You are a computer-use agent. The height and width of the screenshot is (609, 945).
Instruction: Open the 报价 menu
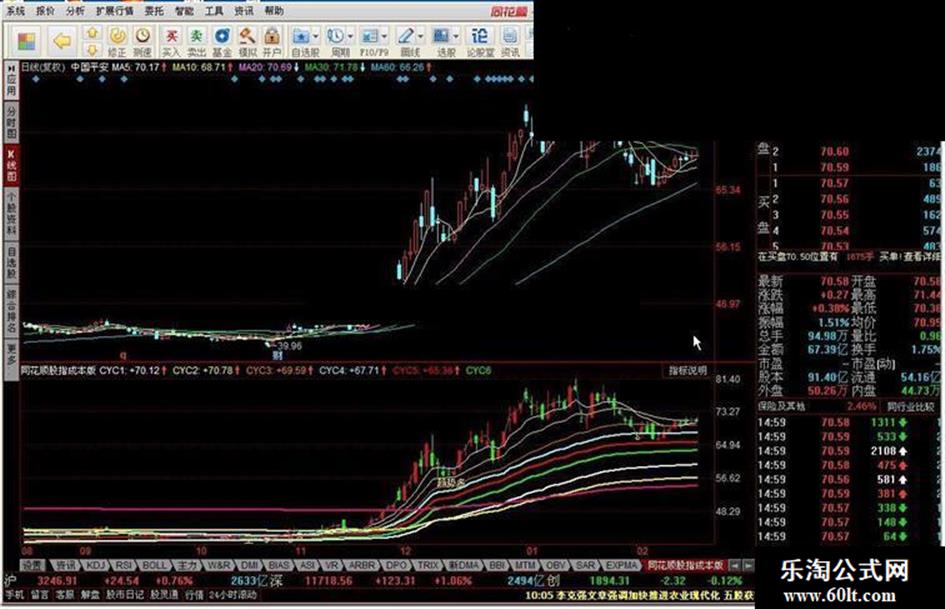pyautogui.click(x=45, y=11)
